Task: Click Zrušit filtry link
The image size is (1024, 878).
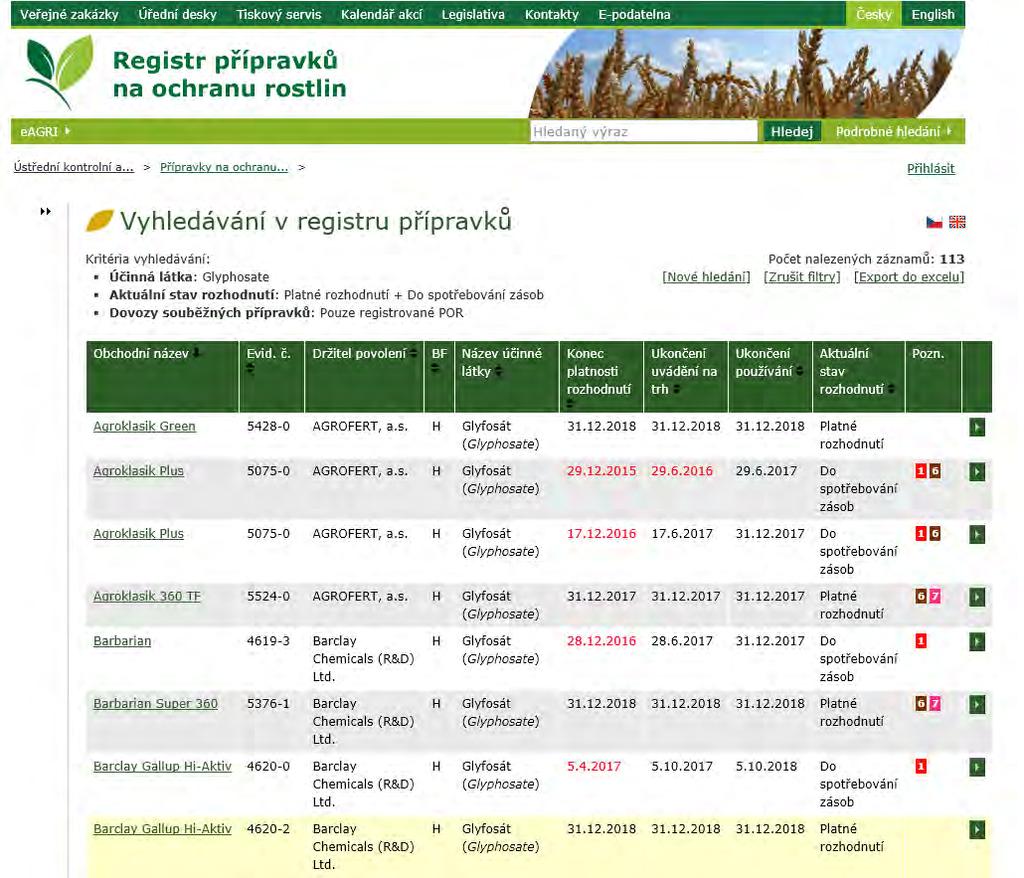Action: [802, 277]
